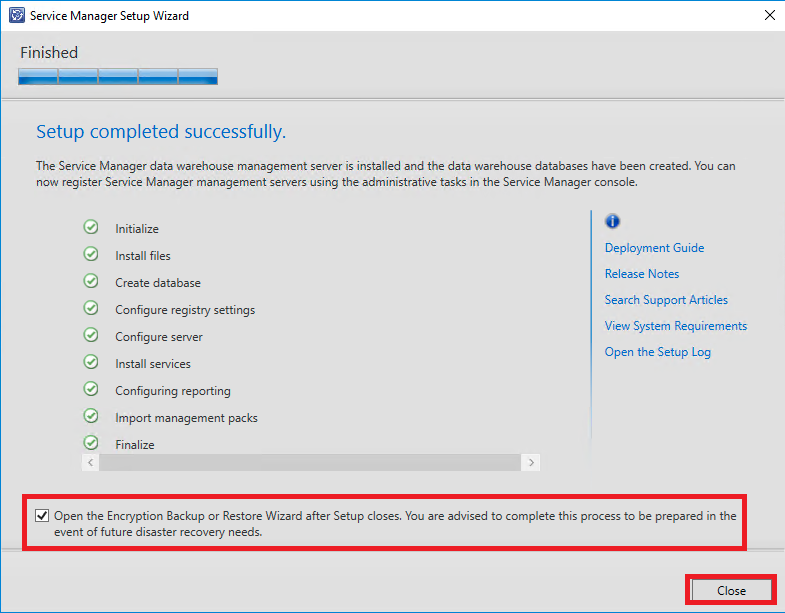The height and width of the screenshot is (613, 785).
Task: Click the right scroll arrow of step list
Action: coord(531,463)
